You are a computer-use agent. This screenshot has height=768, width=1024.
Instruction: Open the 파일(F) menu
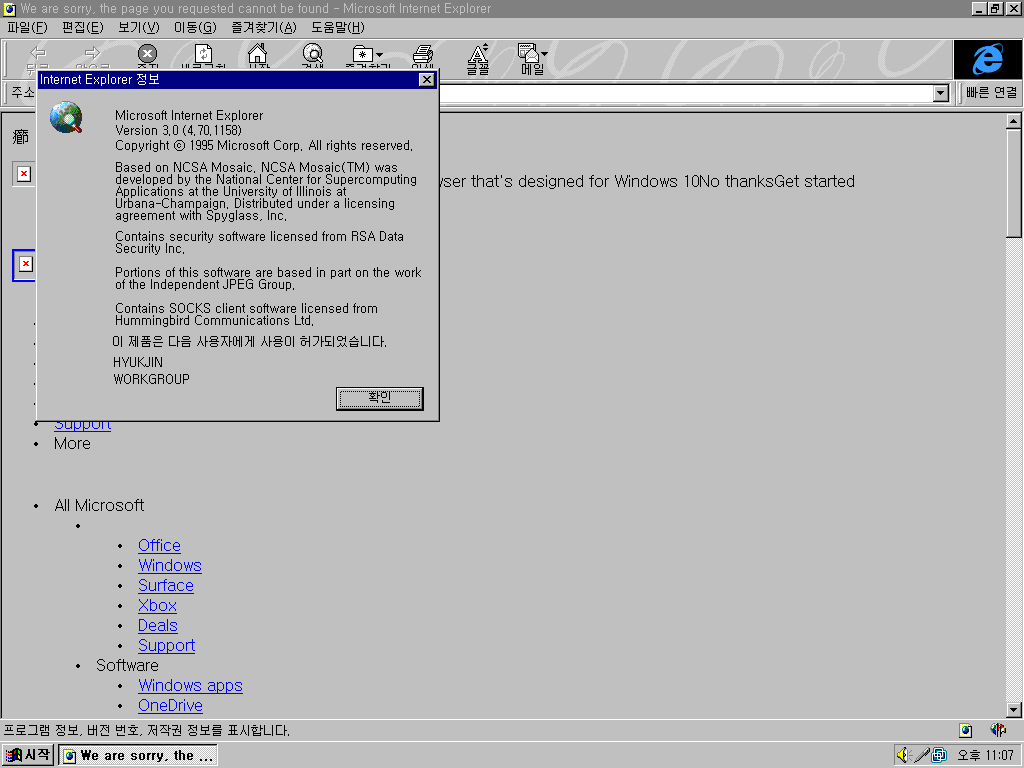(x=27, y=27)
